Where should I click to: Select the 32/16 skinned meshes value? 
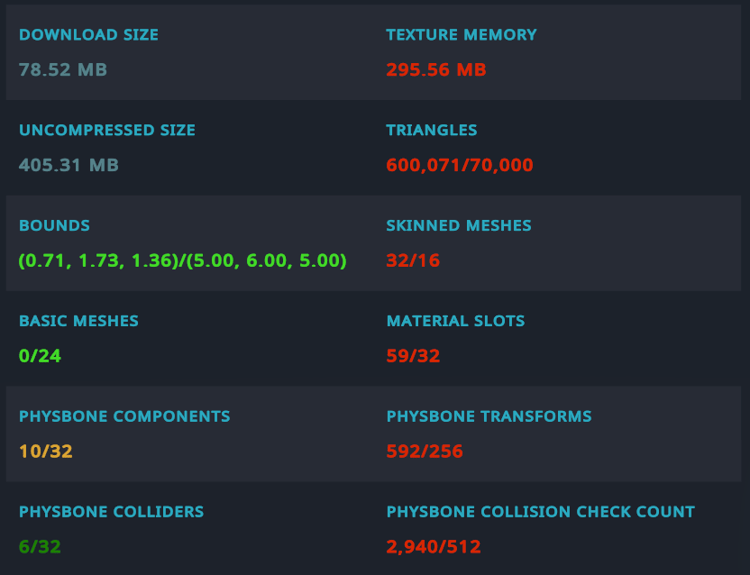tap(413, 261)
